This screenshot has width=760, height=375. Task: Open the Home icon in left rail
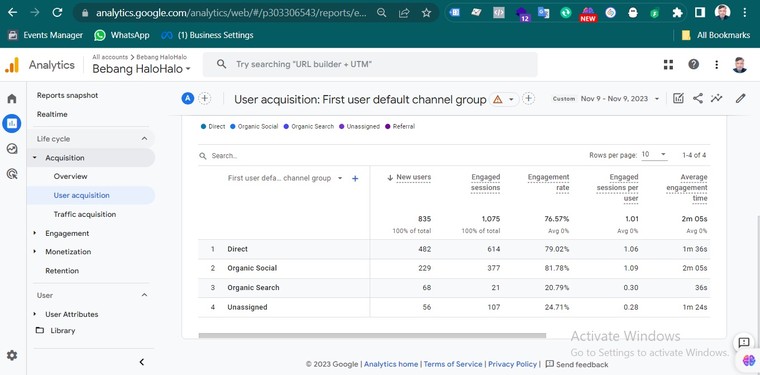12,99
